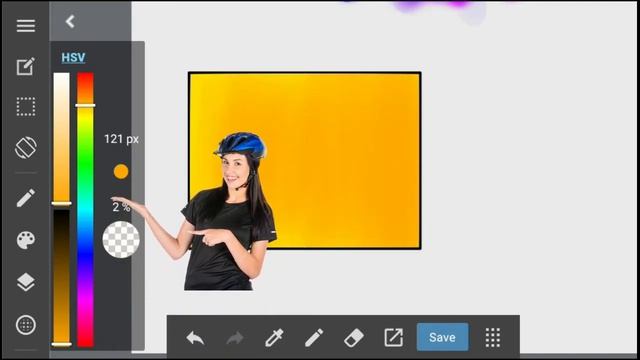Open the hamburger menu
The image size is (640, 360).
click(x=25, y=26)
